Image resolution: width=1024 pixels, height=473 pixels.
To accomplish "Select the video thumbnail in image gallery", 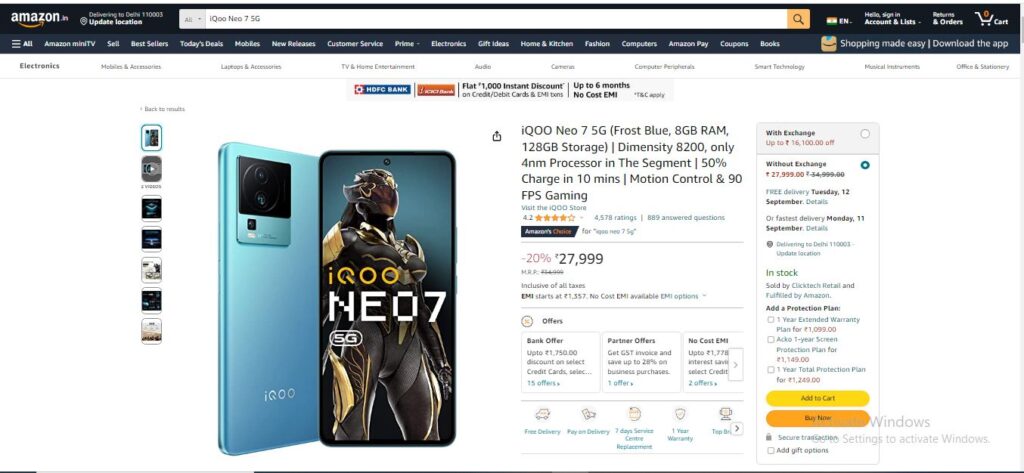I will pos(152,169).
